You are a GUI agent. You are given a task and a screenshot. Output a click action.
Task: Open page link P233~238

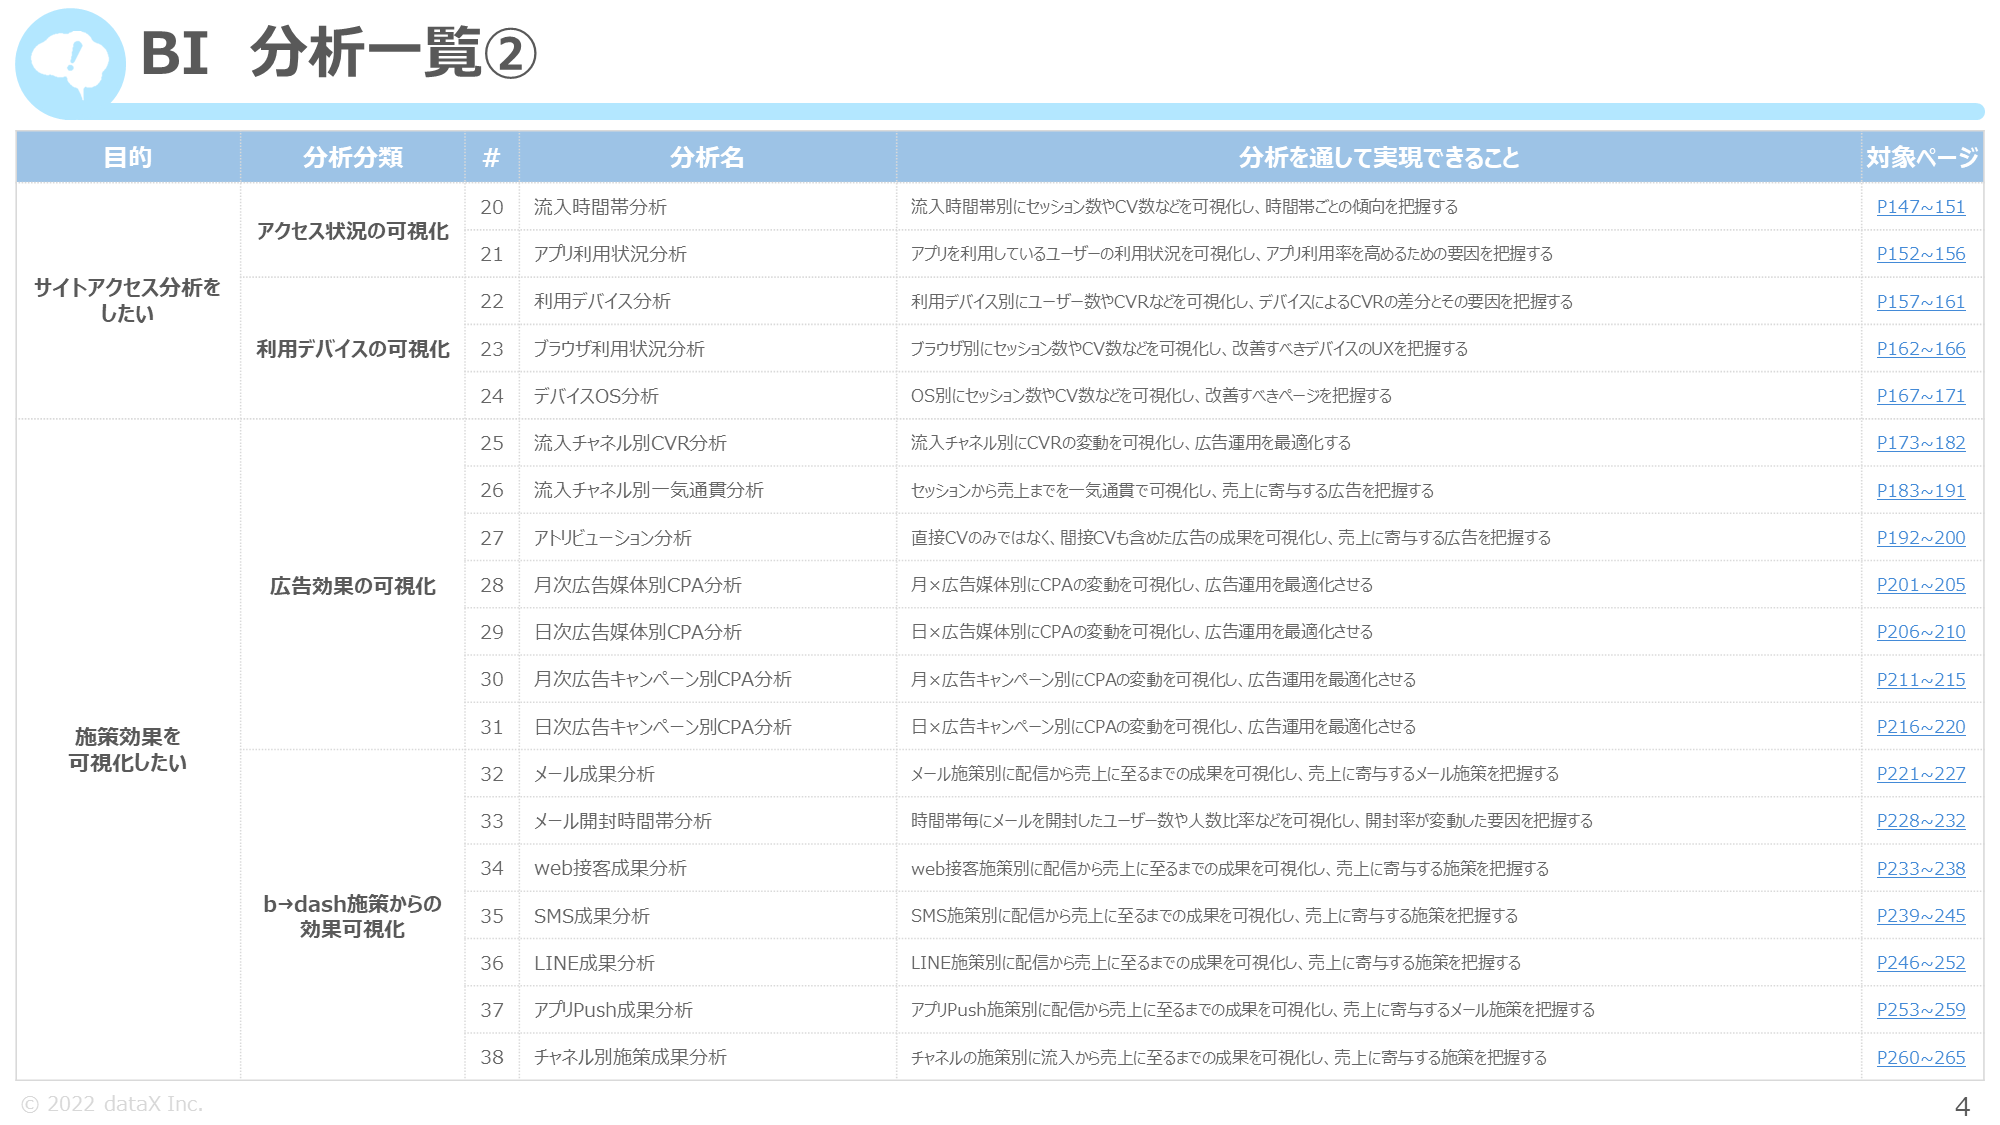1920,869
